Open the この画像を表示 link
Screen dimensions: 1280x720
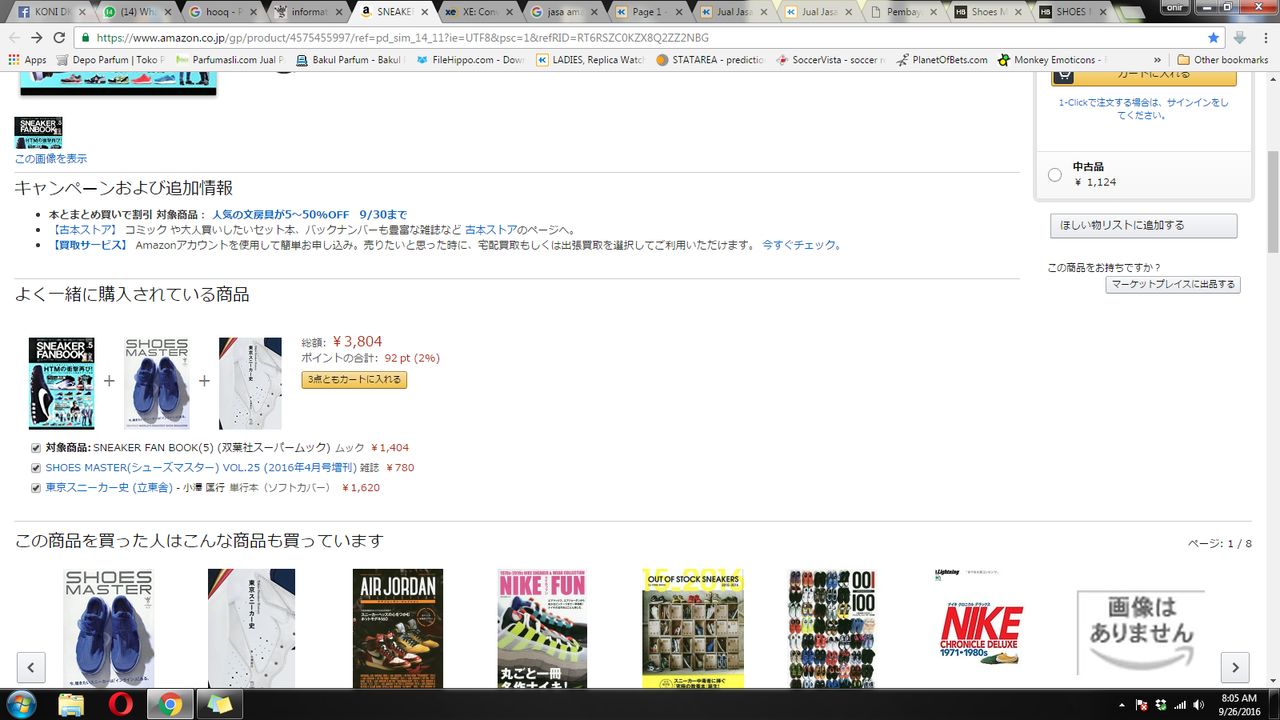coord(51,159)
